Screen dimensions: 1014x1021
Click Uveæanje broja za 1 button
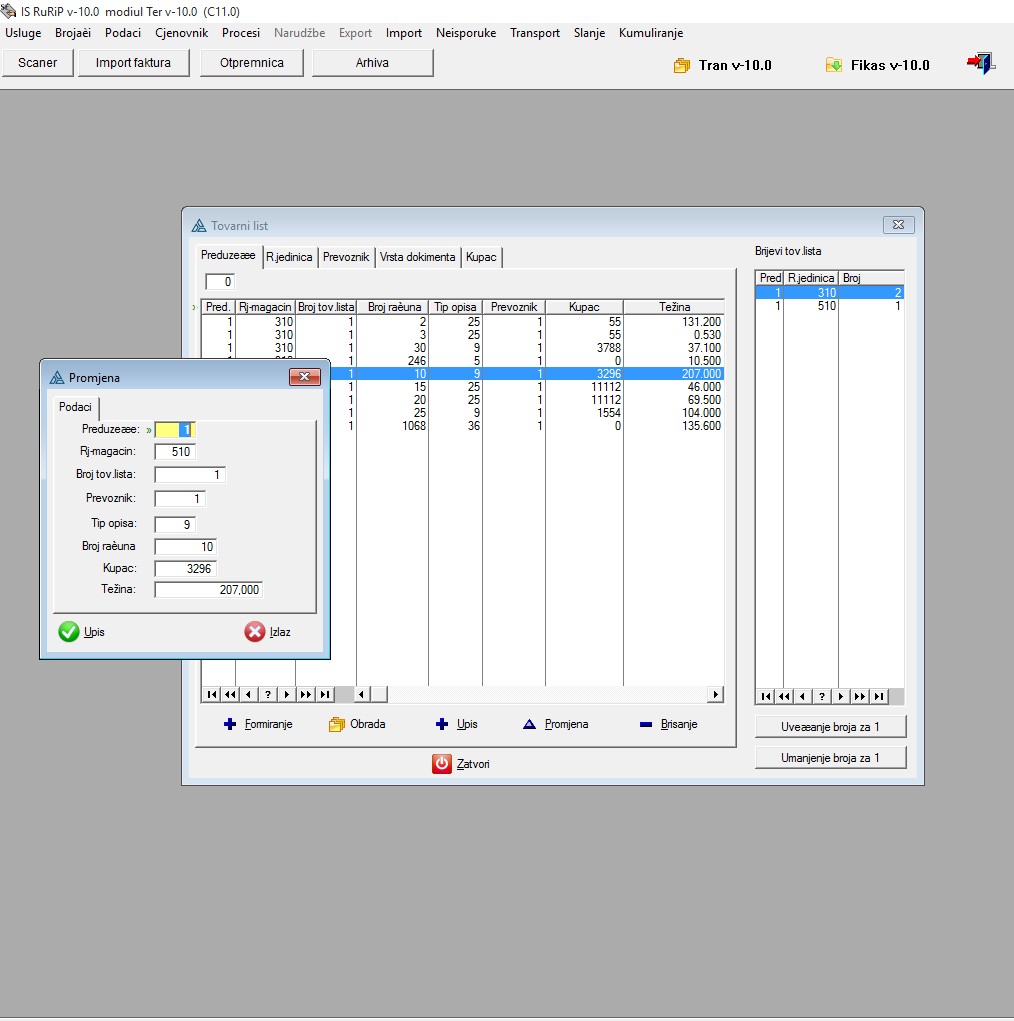[830, 727]
